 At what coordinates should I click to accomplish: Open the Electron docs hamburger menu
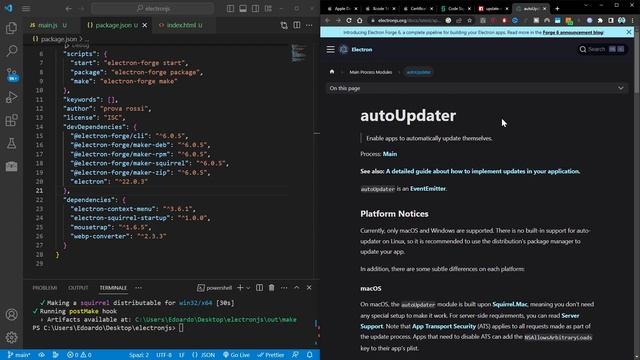click(331, 49)
